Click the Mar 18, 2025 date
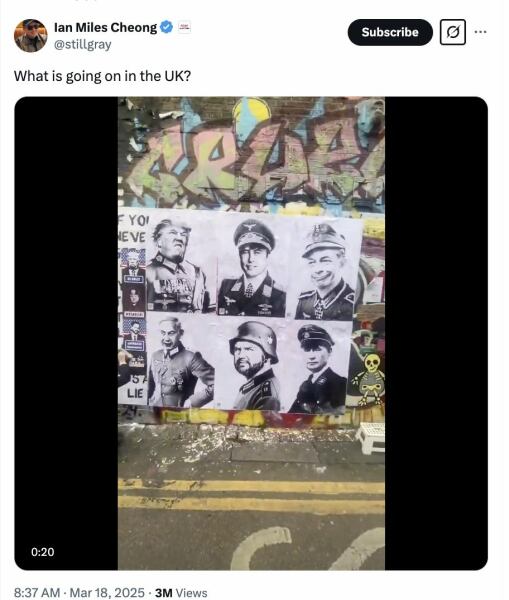509x600 pixels. tap(107, 592)
